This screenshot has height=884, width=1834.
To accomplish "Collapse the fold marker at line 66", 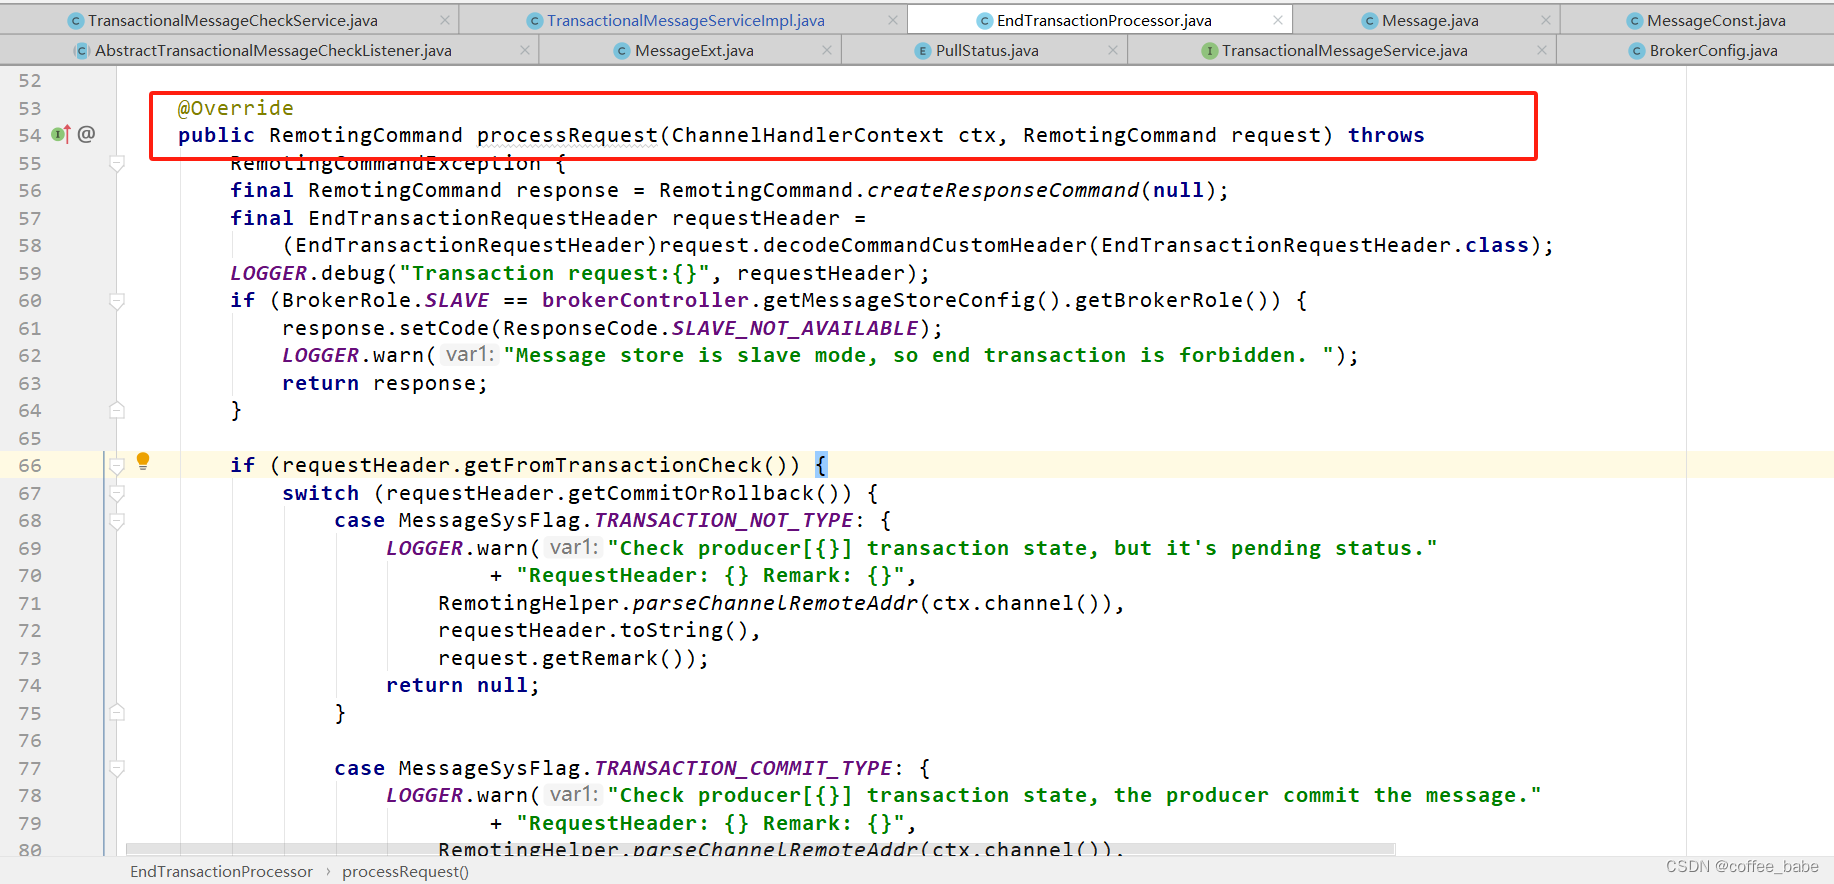I will click(x=117, y=466).
